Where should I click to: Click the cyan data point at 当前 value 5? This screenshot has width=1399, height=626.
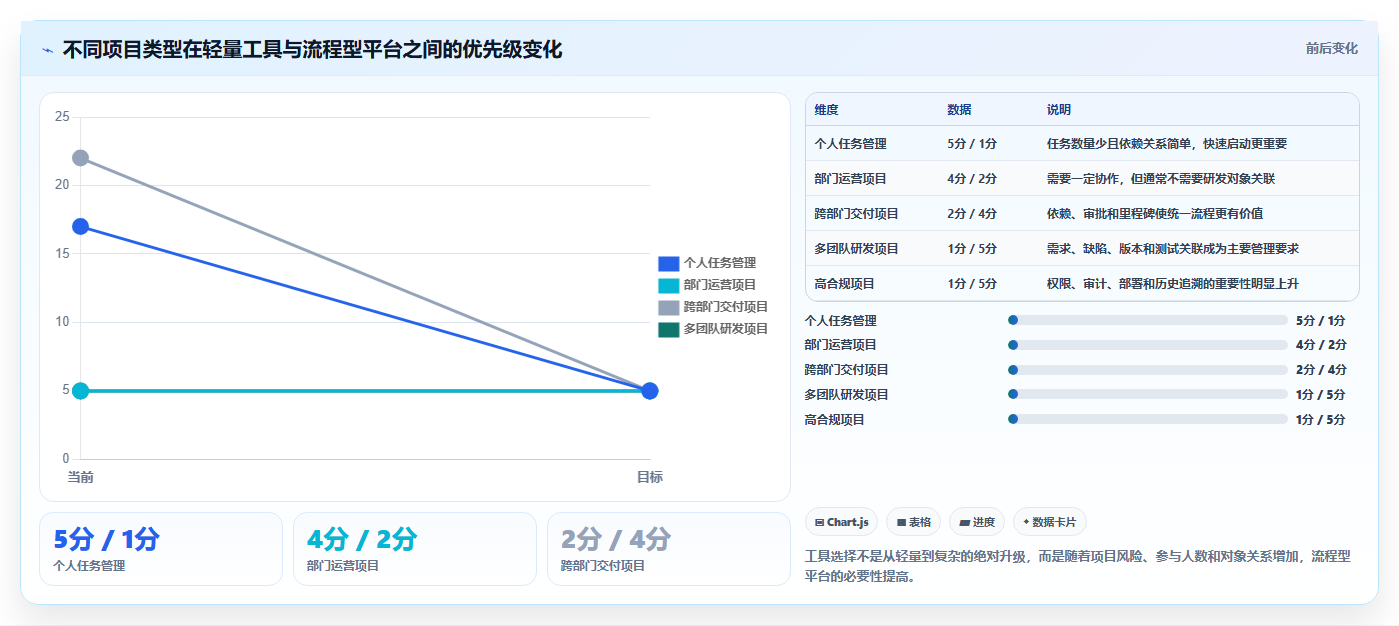point(81,390)
